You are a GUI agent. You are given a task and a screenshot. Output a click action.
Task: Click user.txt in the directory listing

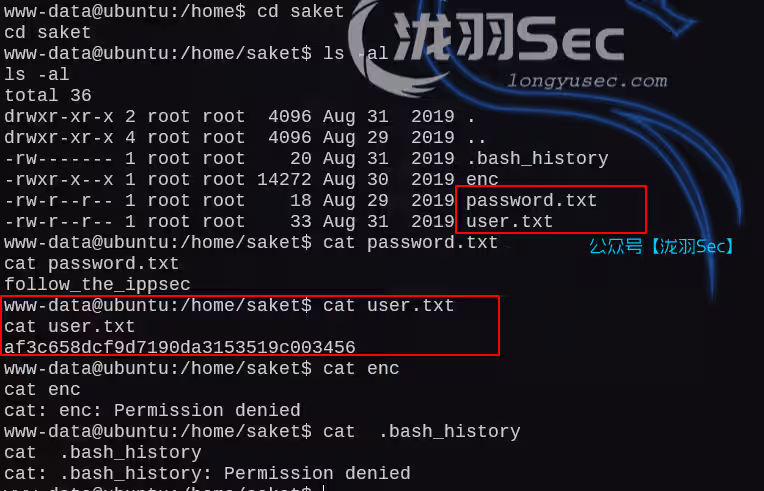click(x=509, y=221)
